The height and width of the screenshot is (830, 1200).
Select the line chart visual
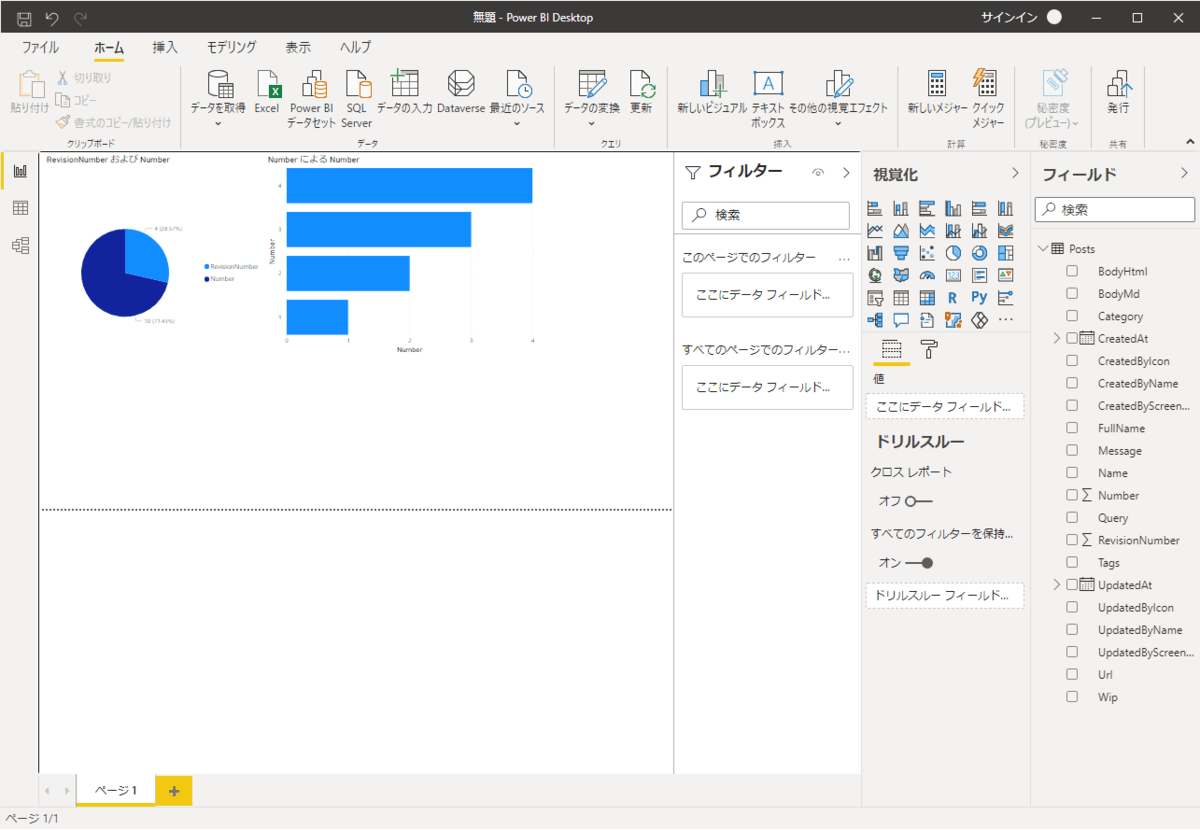[875, 231]
